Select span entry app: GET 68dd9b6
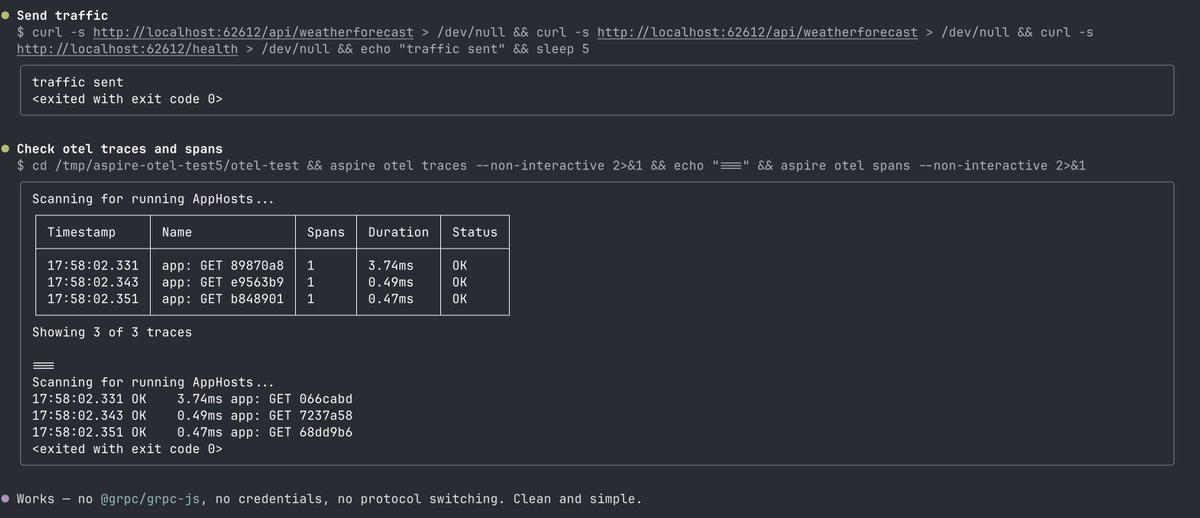 290,432
